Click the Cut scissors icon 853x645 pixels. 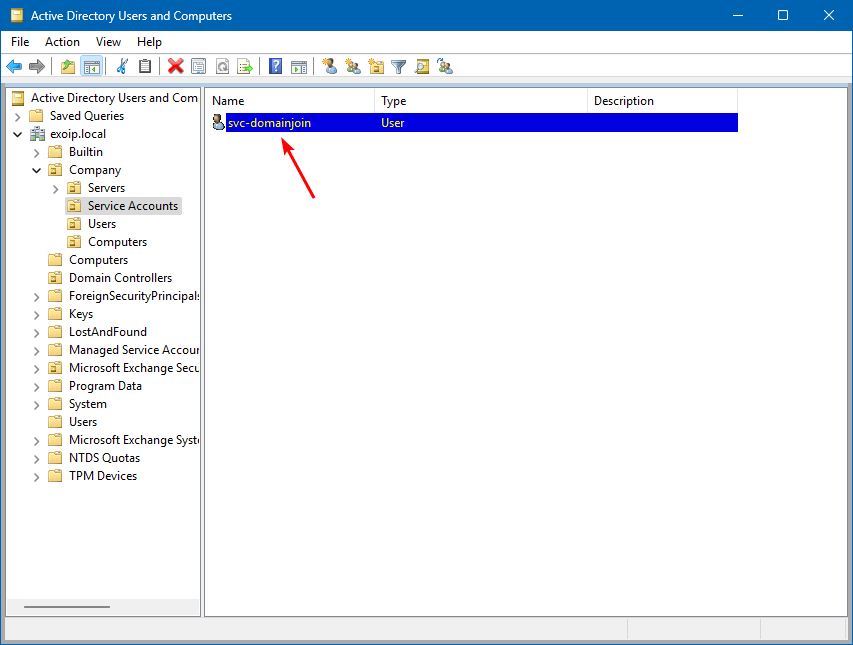click(122, 67)
